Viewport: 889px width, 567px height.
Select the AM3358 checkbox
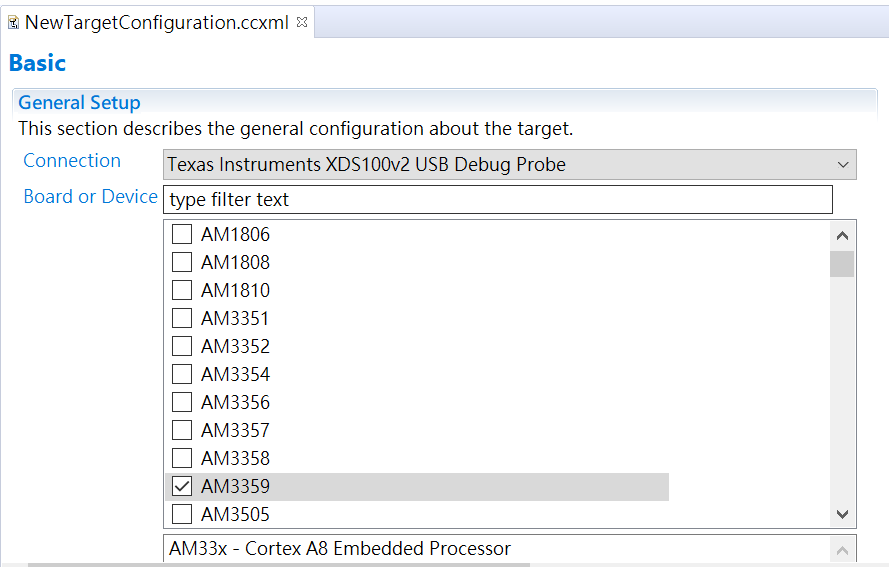182,459
